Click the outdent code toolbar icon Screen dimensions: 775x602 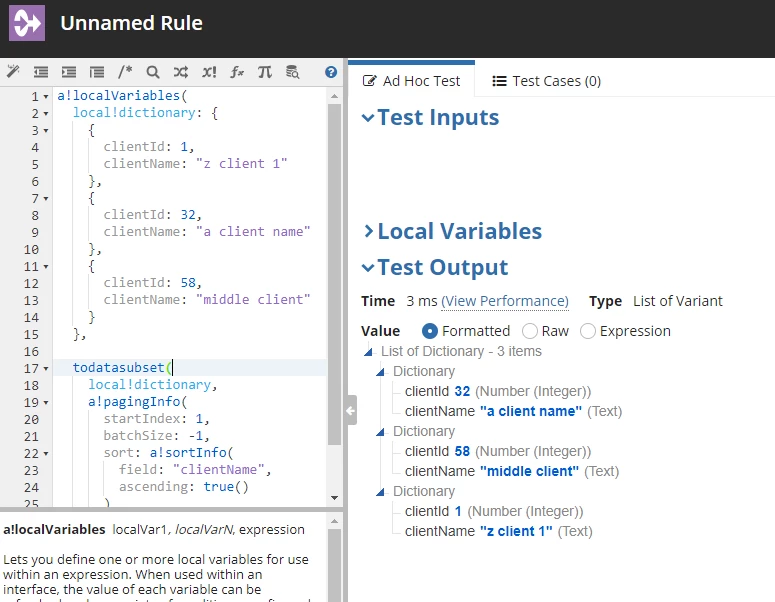pos(41,72)
